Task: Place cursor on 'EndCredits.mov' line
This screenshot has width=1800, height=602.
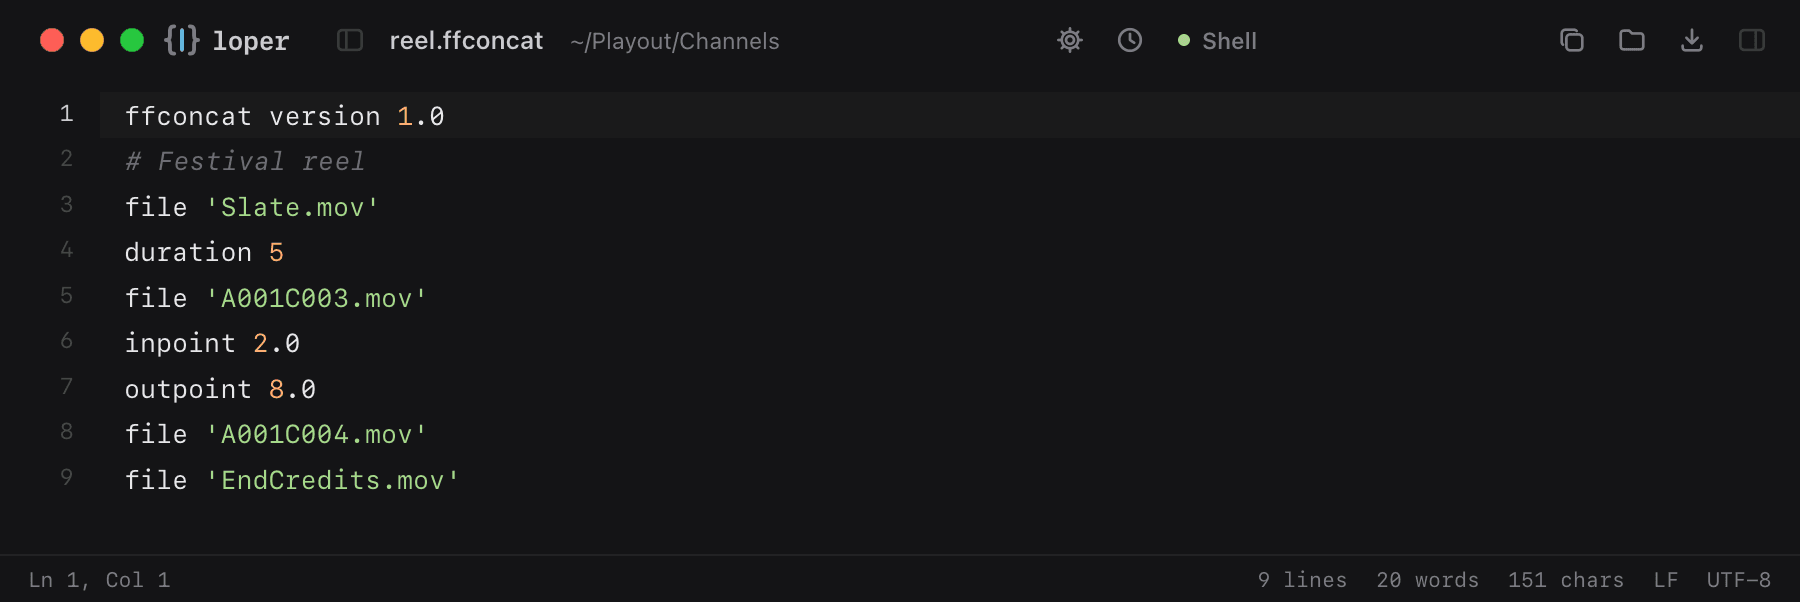Action: [292, 480]
